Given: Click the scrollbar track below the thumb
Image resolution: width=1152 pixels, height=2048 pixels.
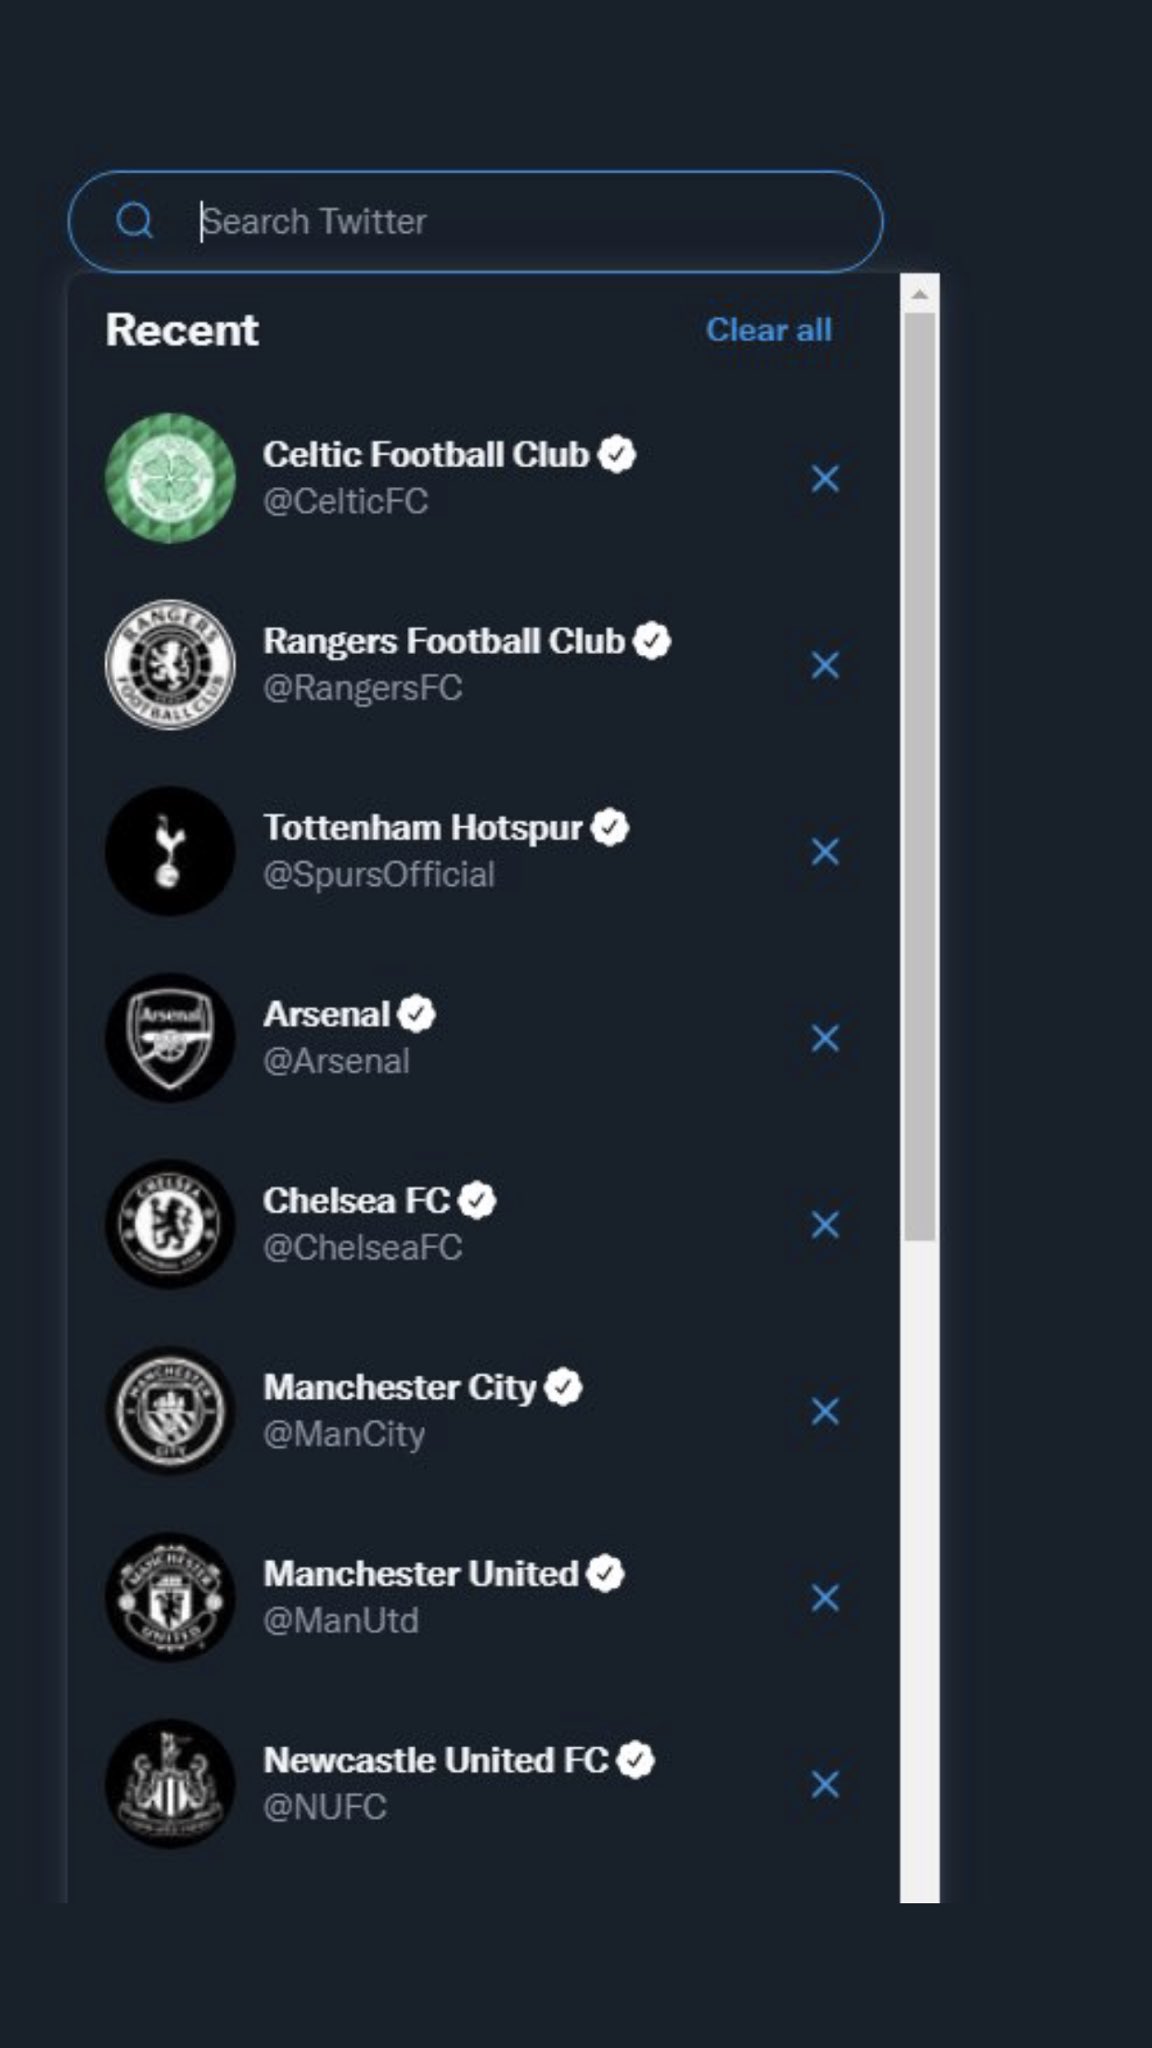Looking at the screenshot, I should point(919,1570).
